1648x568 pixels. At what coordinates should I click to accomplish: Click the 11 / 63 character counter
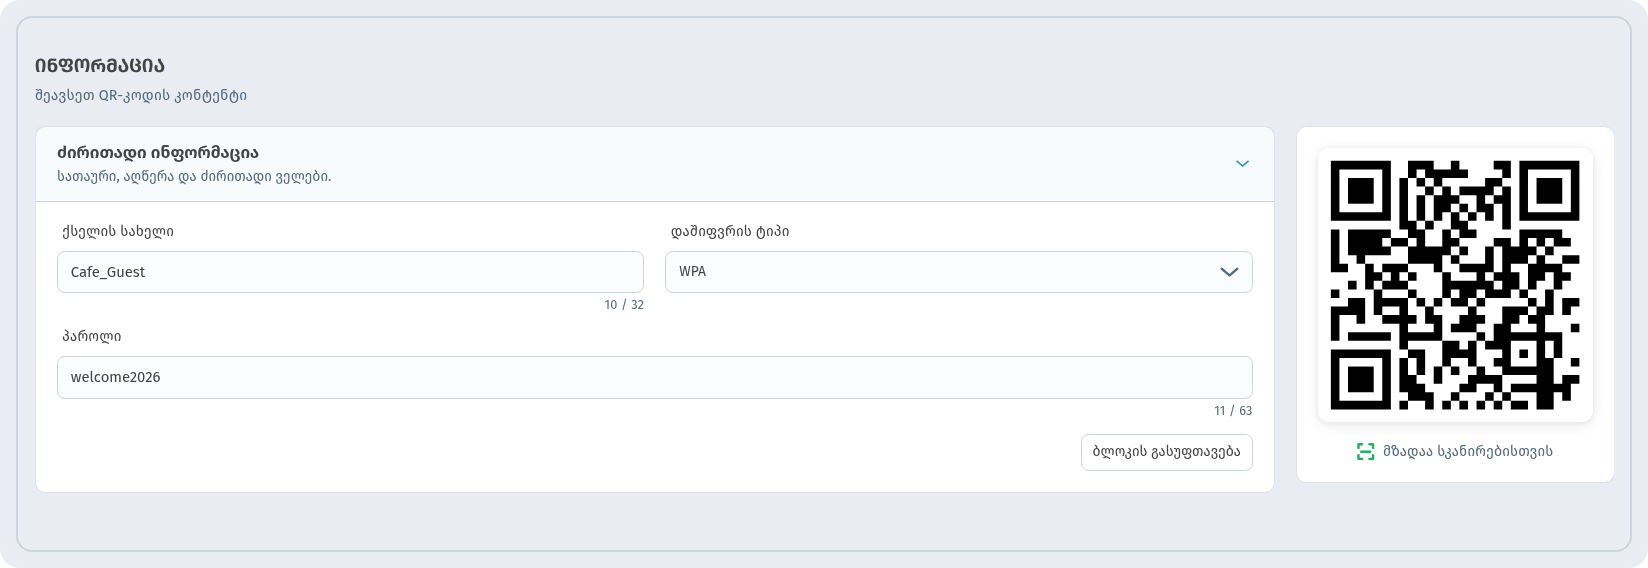[1233, 411]
